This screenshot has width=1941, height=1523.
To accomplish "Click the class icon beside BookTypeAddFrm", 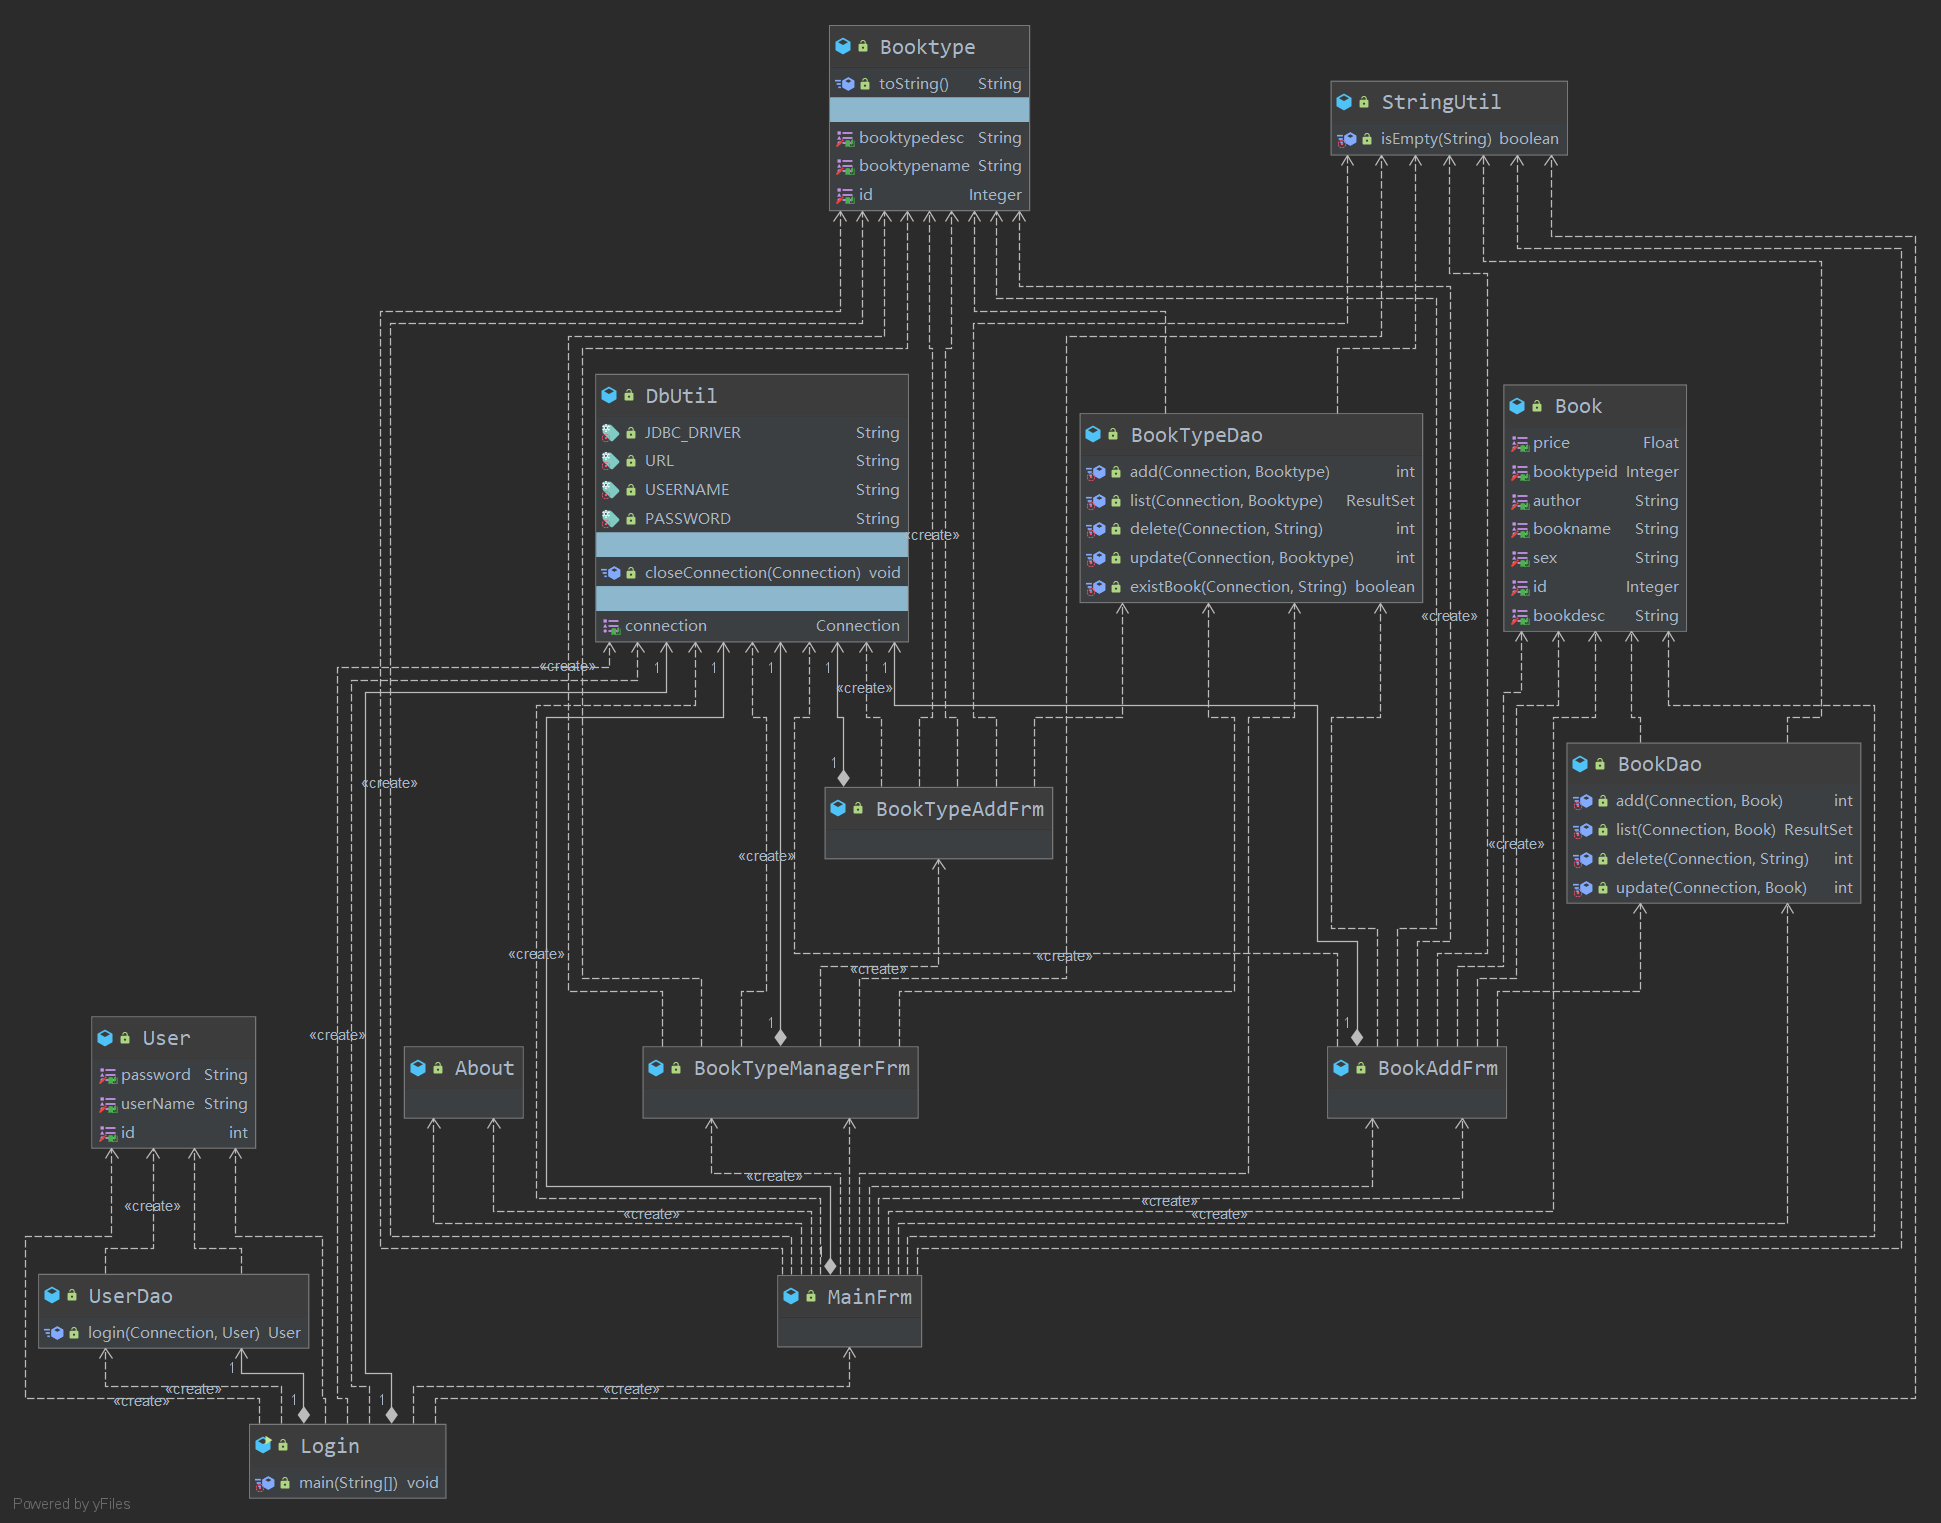I will [x=838, y=808].
